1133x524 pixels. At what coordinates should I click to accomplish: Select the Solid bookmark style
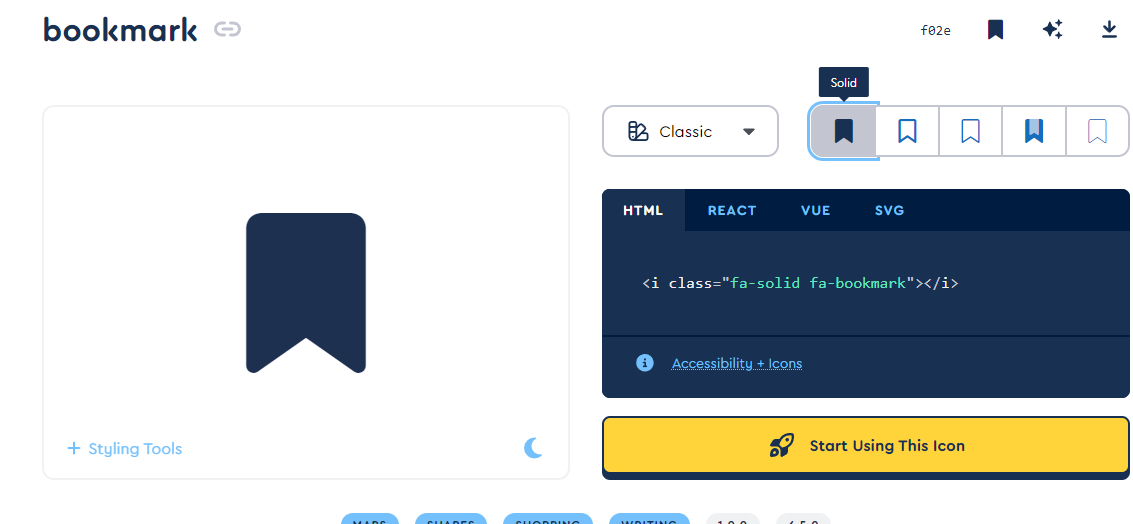pos(843,131)
